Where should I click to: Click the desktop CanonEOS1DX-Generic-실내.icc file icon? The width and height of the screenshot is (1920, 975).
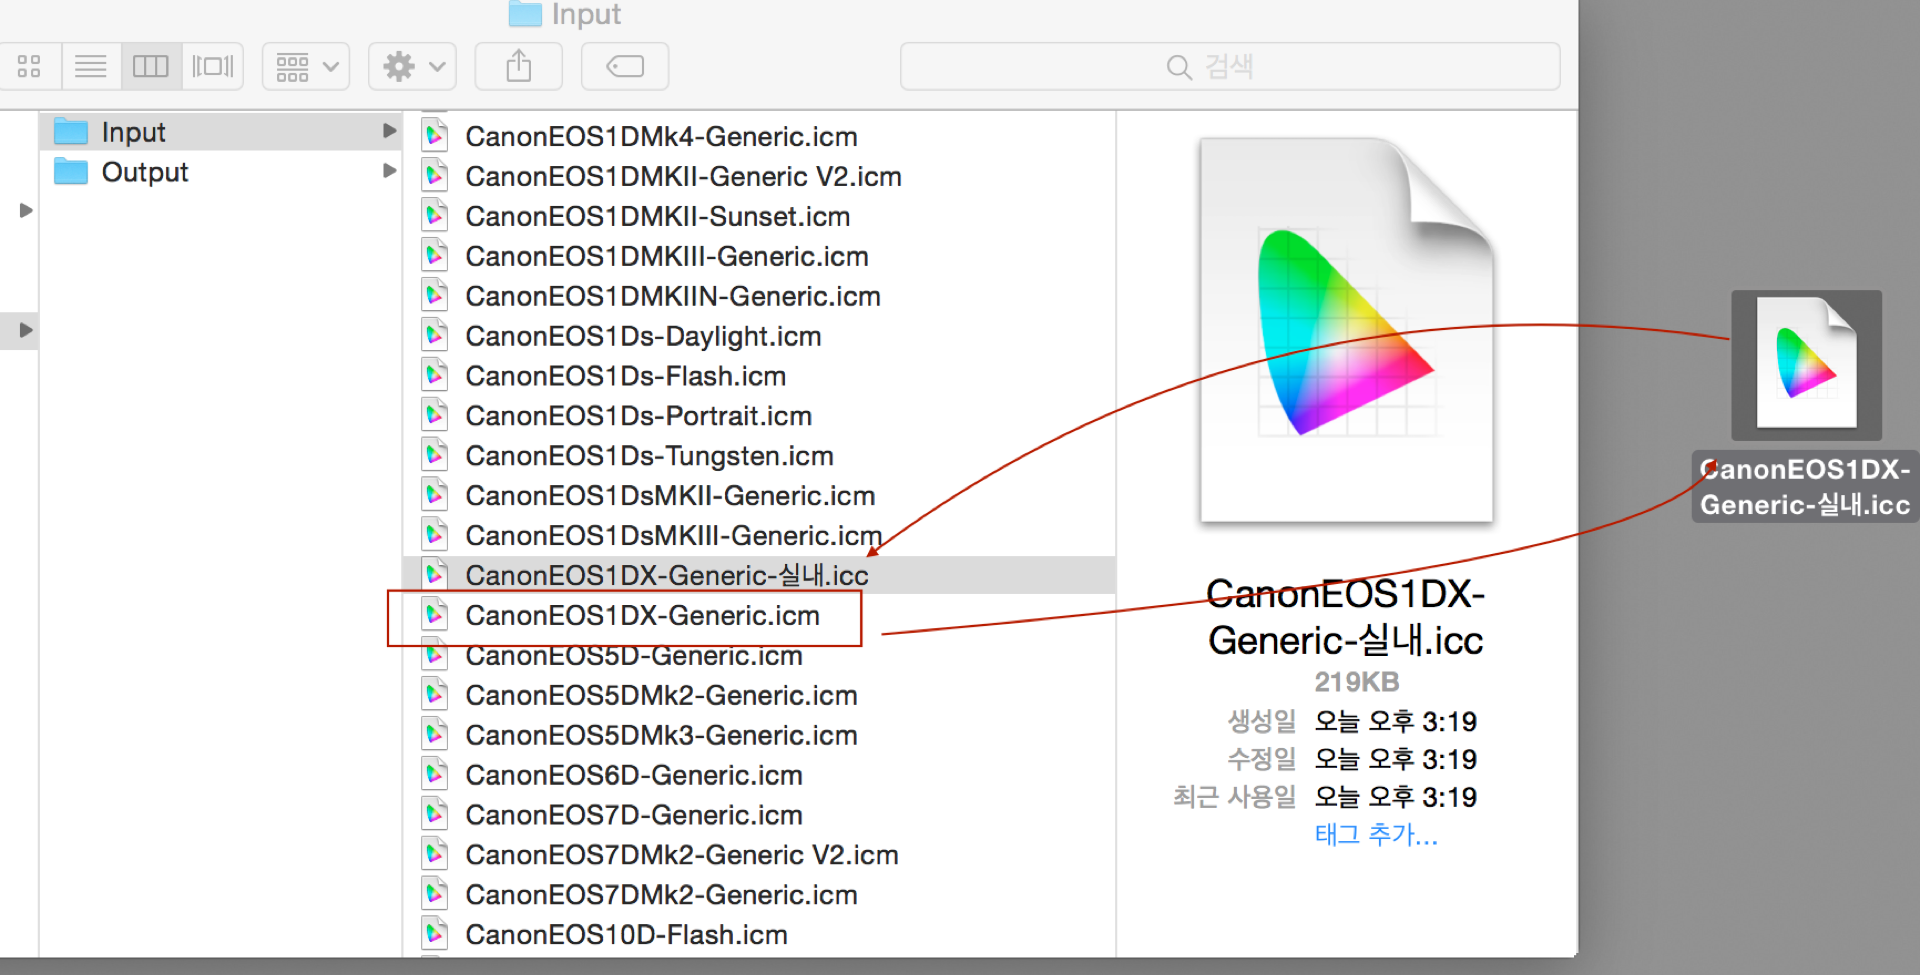(x=1806, y=365)
